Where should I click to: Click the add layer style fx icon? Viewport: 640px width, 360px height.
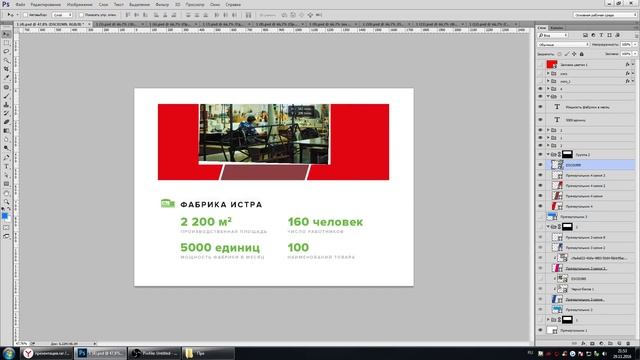click(x=583, y=344)
